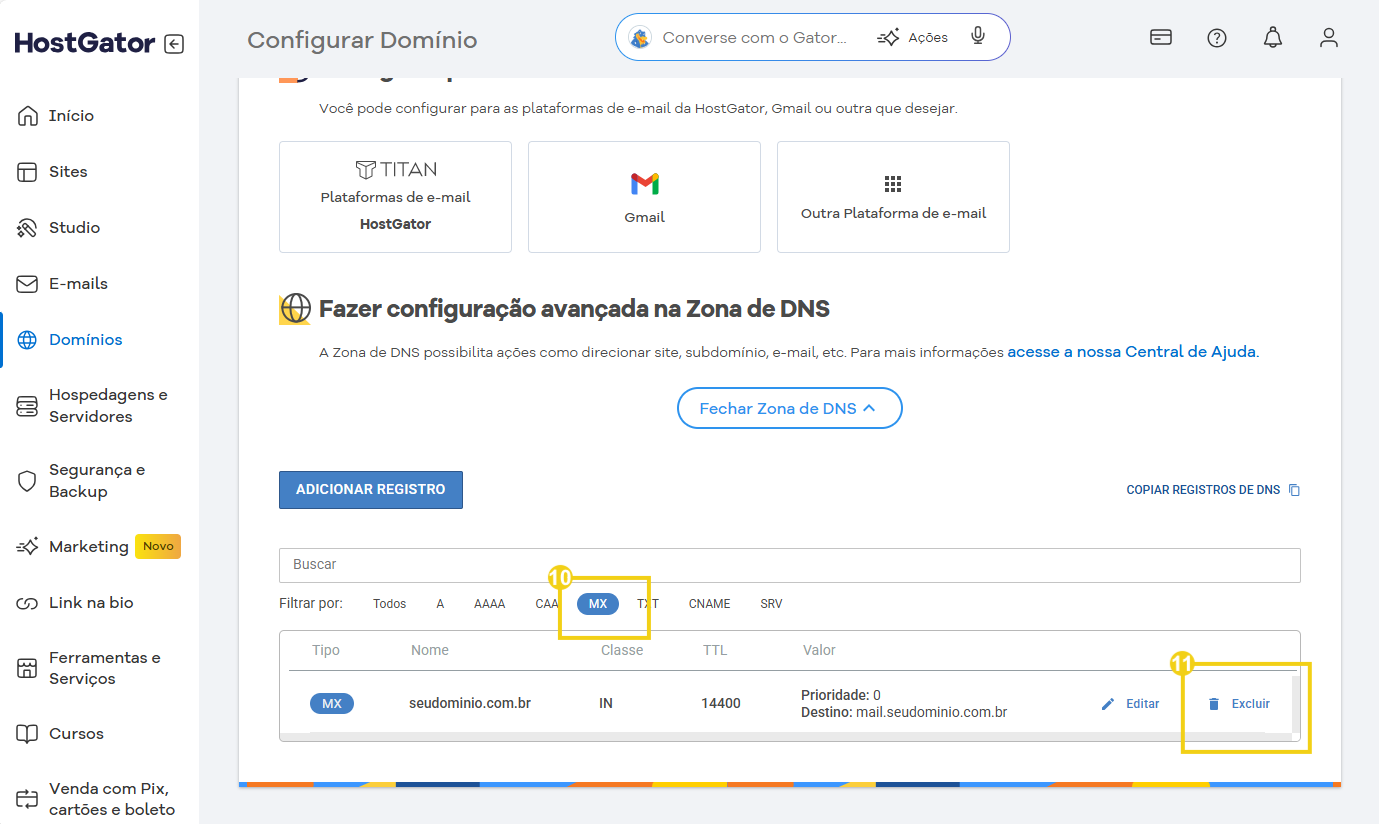
Task: Open the help question mark icon
Action: [x=1216, y=38]
